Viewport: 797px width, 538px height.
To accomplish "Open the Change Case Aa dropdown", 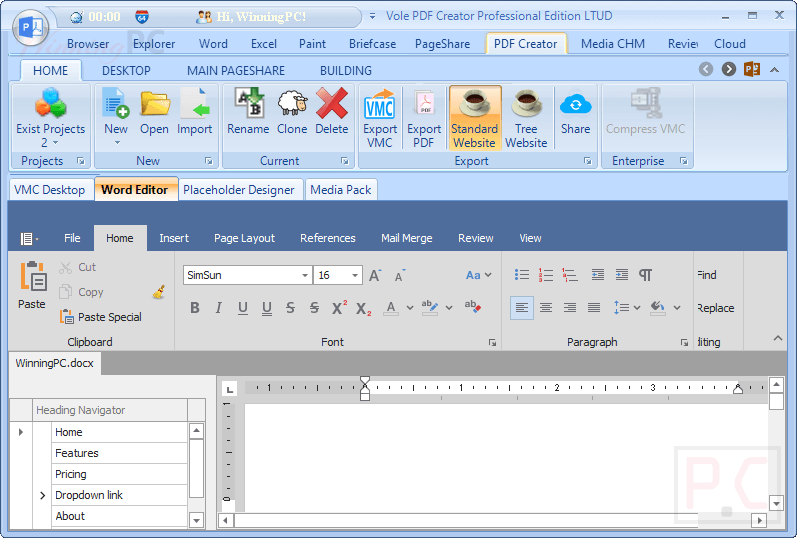I will click(479, 275).
